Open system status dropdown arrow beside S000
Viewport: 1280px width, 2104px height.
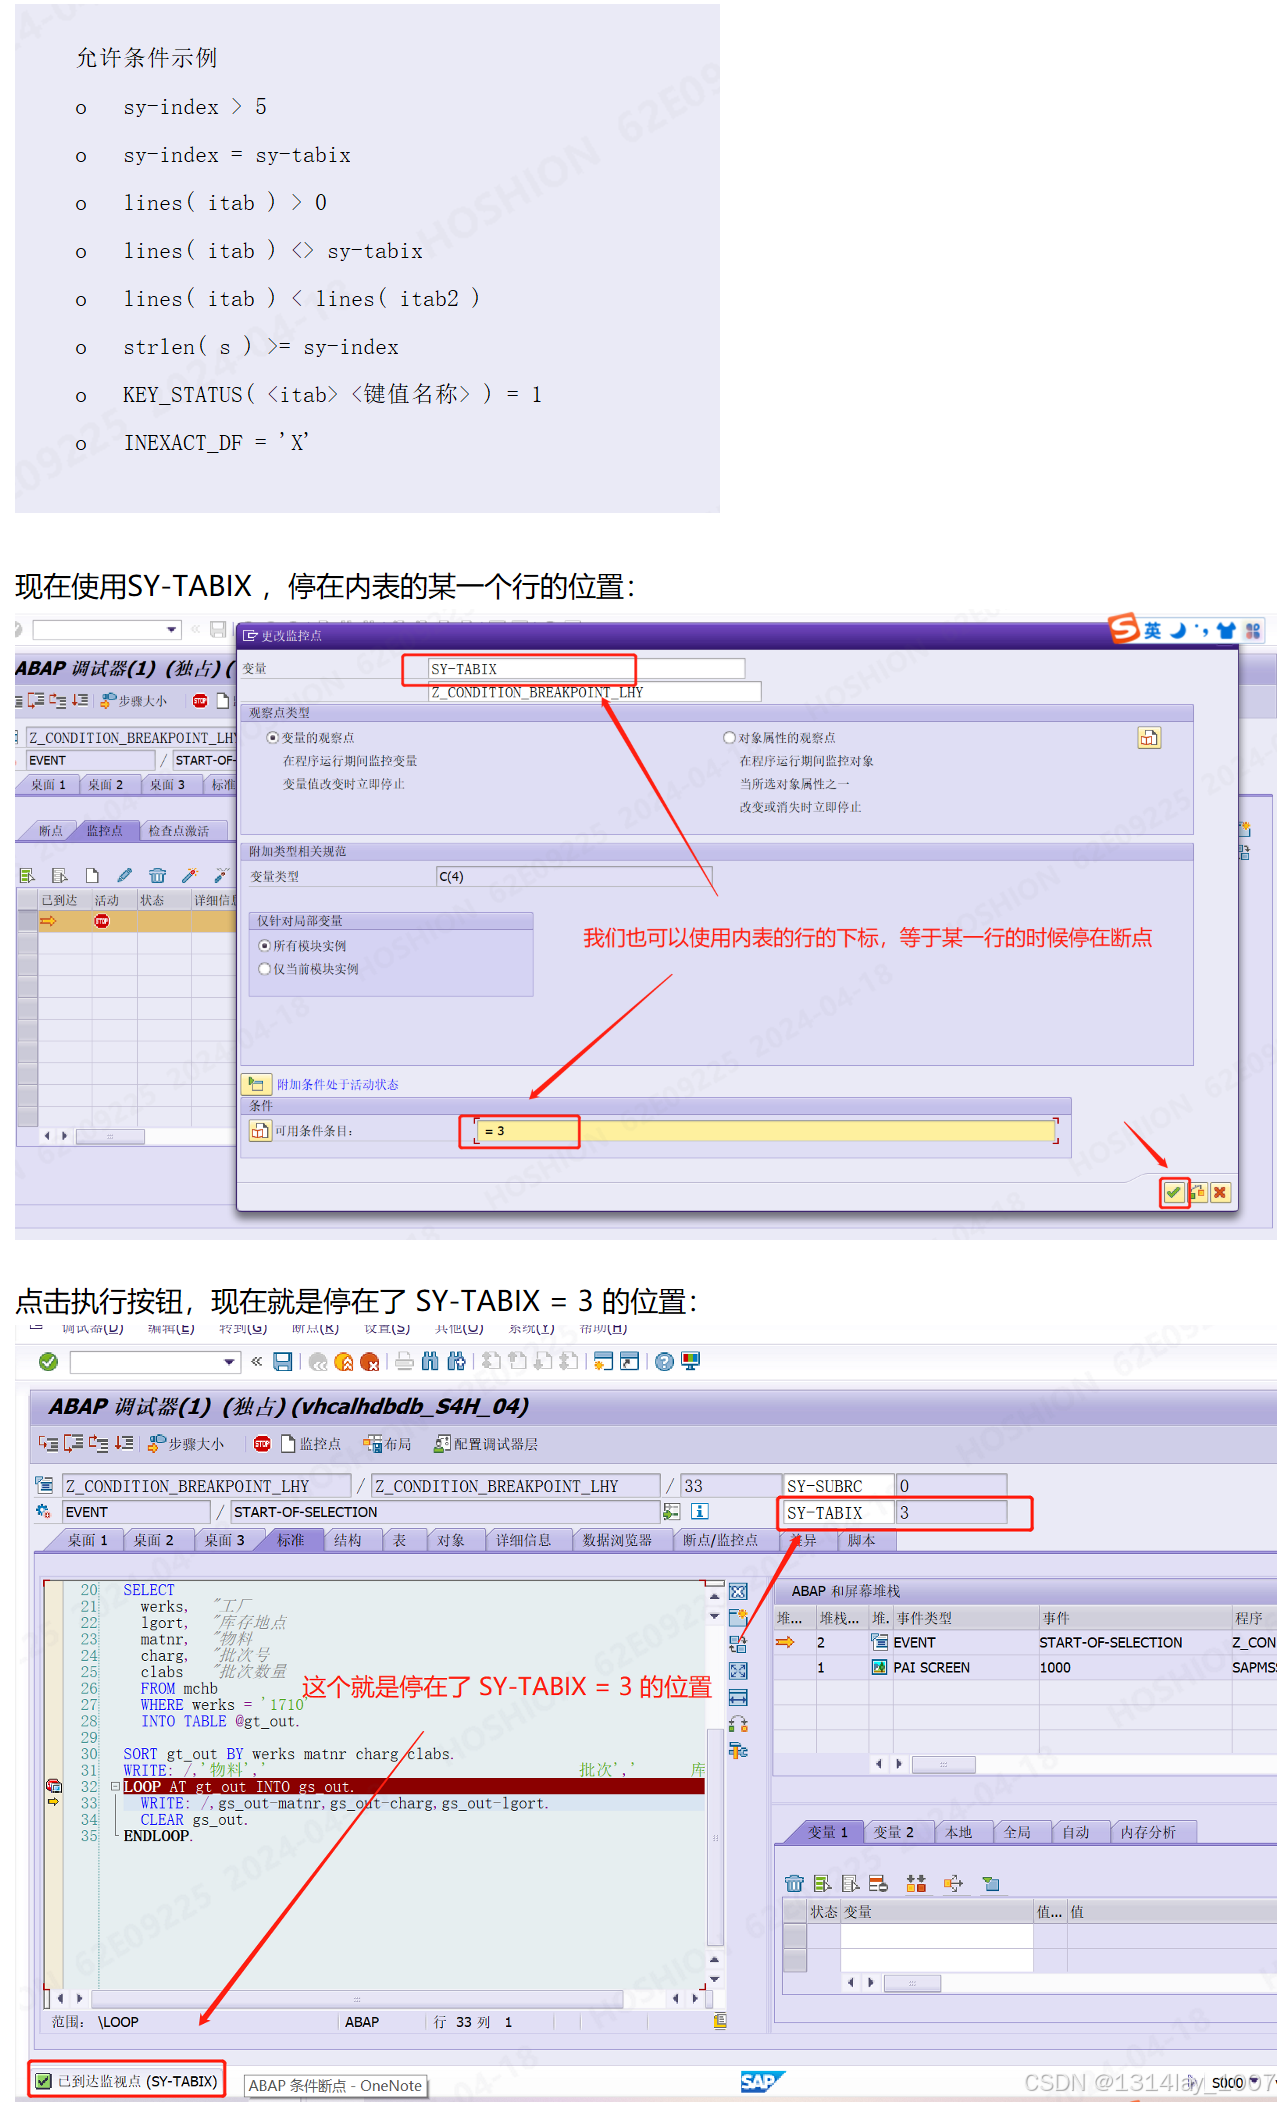pos(1254,2081)
